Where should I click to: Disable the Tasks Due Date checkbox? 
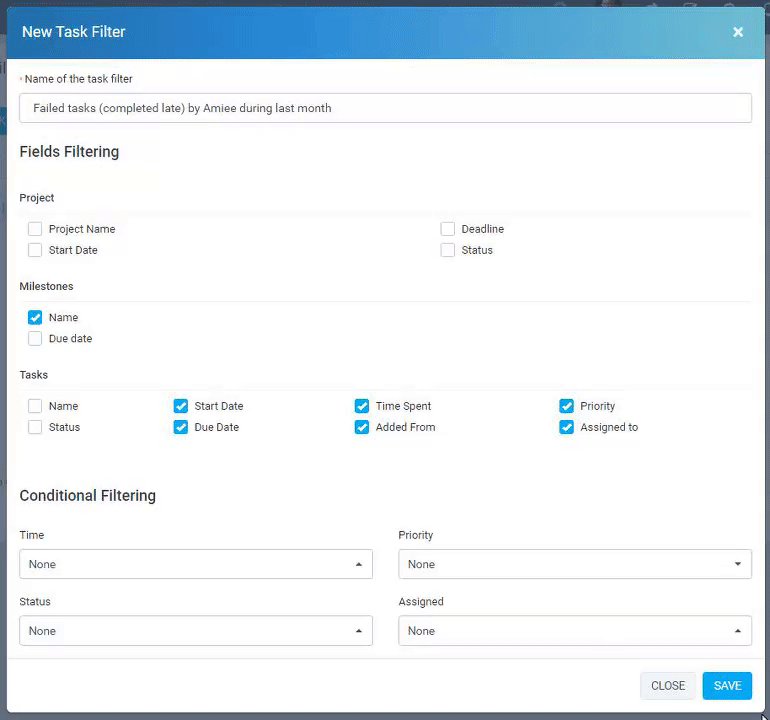tap(181, 427)
